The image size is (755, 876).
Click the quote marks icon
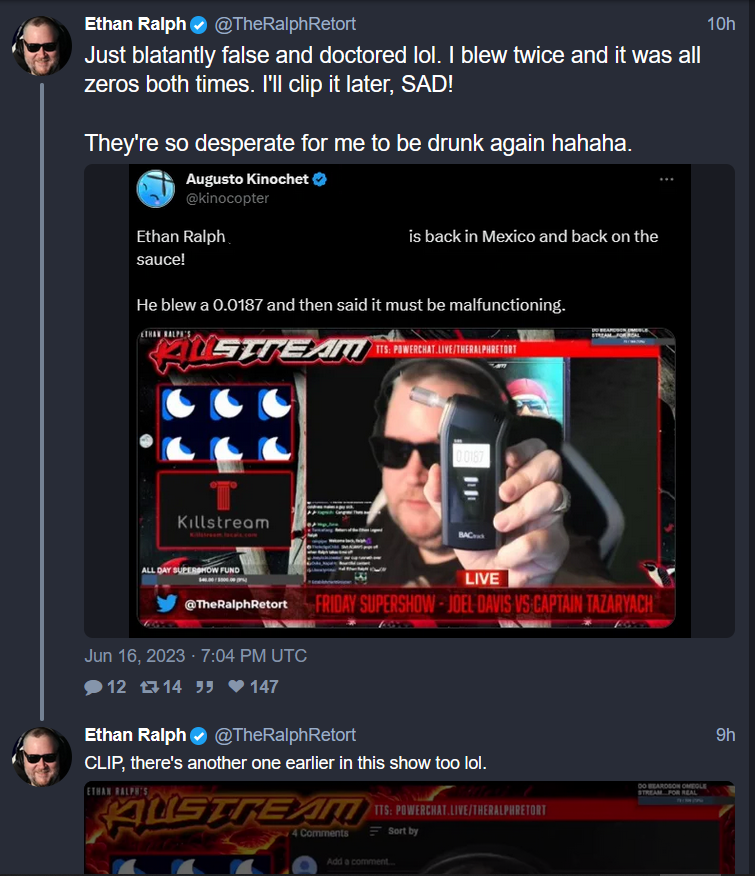click(x=205, y=687)
